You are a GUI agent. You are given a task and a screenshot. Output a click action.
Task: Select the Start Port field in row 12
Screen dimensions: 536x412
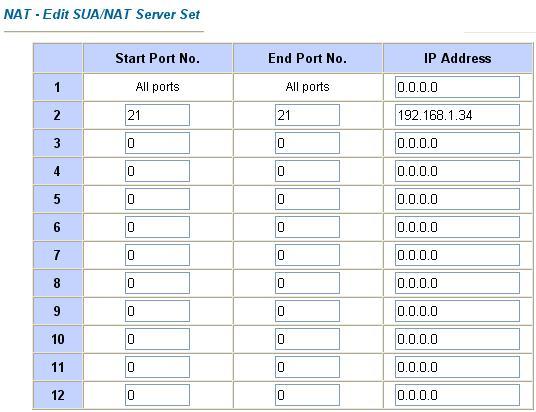[157, 395]
